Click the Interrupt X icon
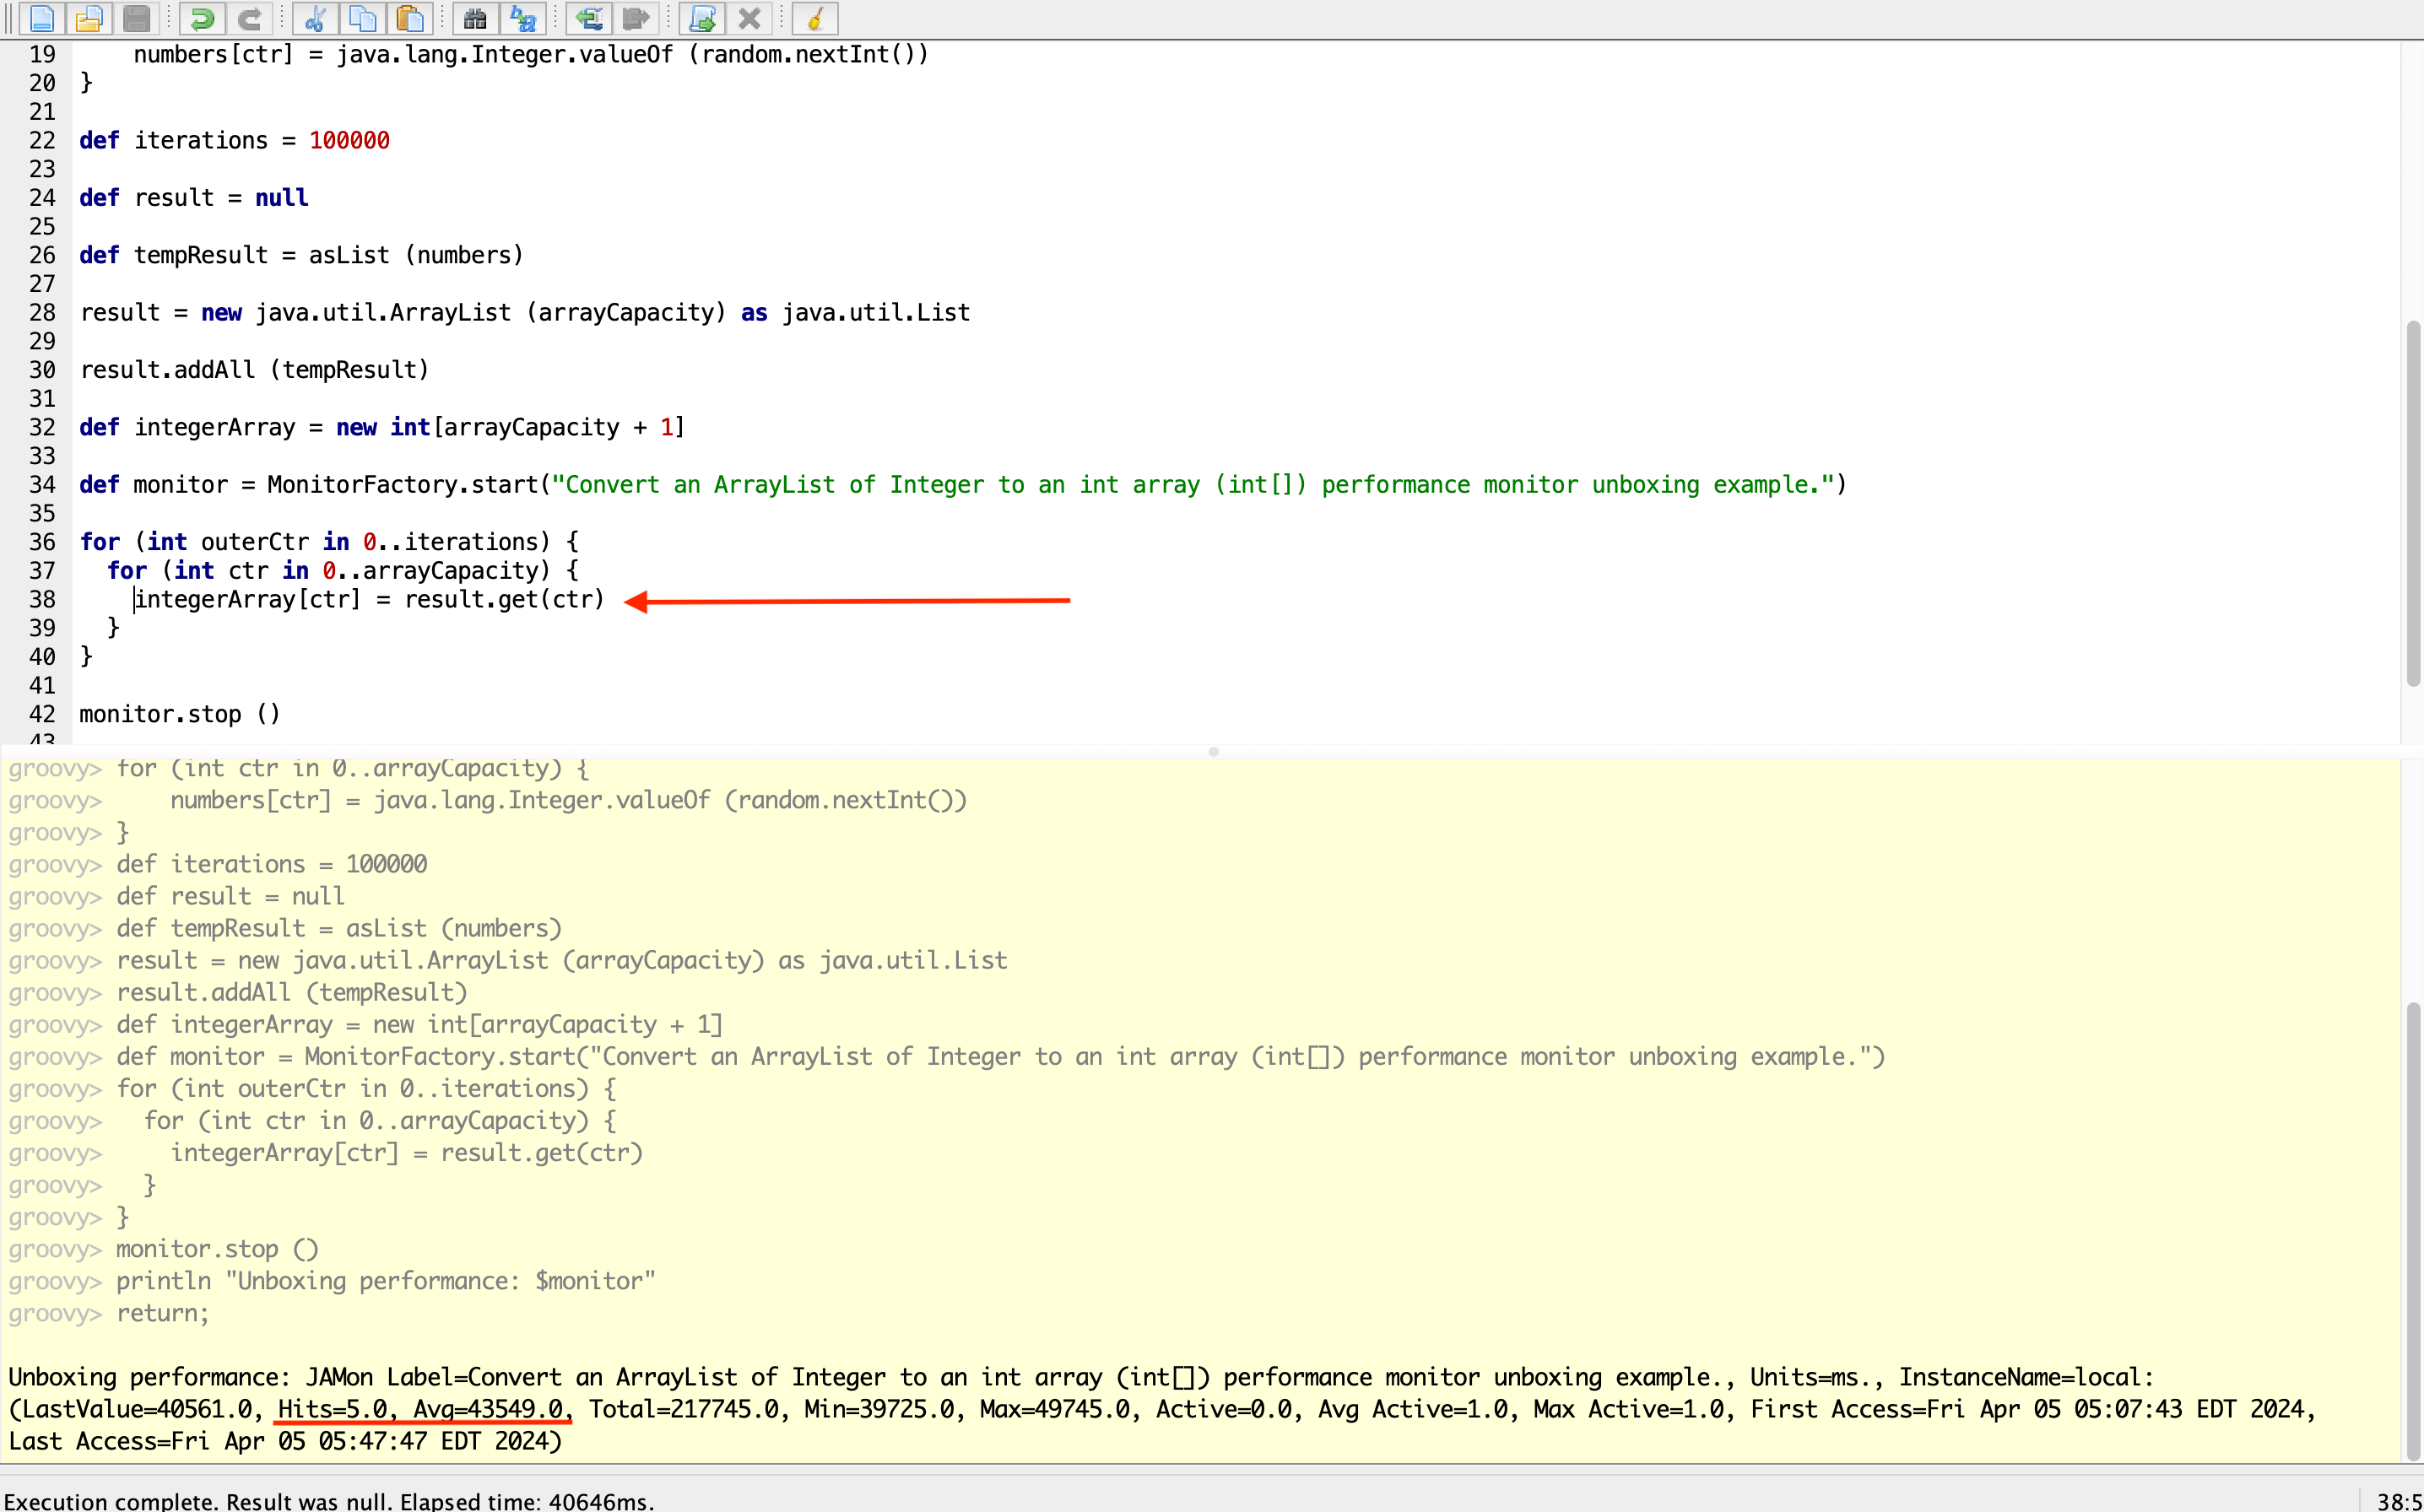This screenshot has height=1512, width=2424. (x=749, y=18)
